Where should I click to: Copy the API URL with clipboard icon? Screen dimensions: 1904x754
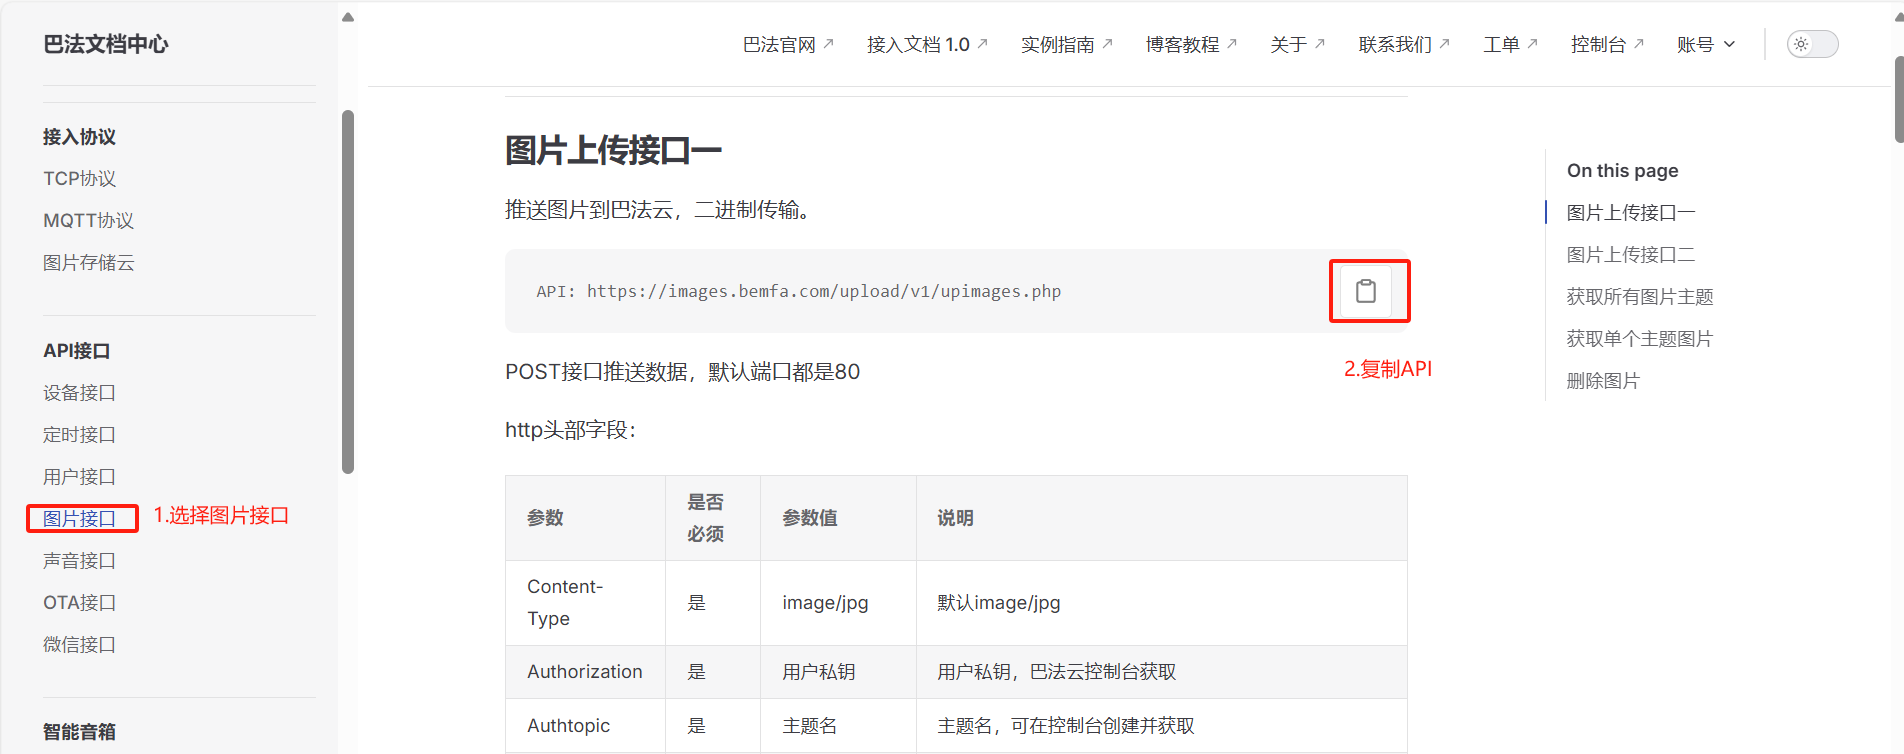(1366, 291)
